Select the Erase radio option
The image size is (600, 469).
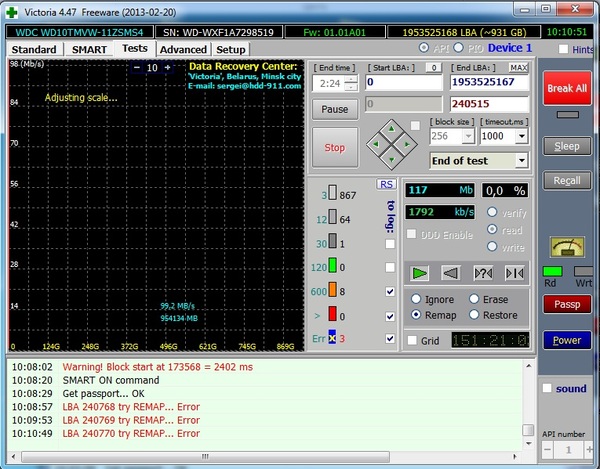pyautogui.click(x=473, y=299)
